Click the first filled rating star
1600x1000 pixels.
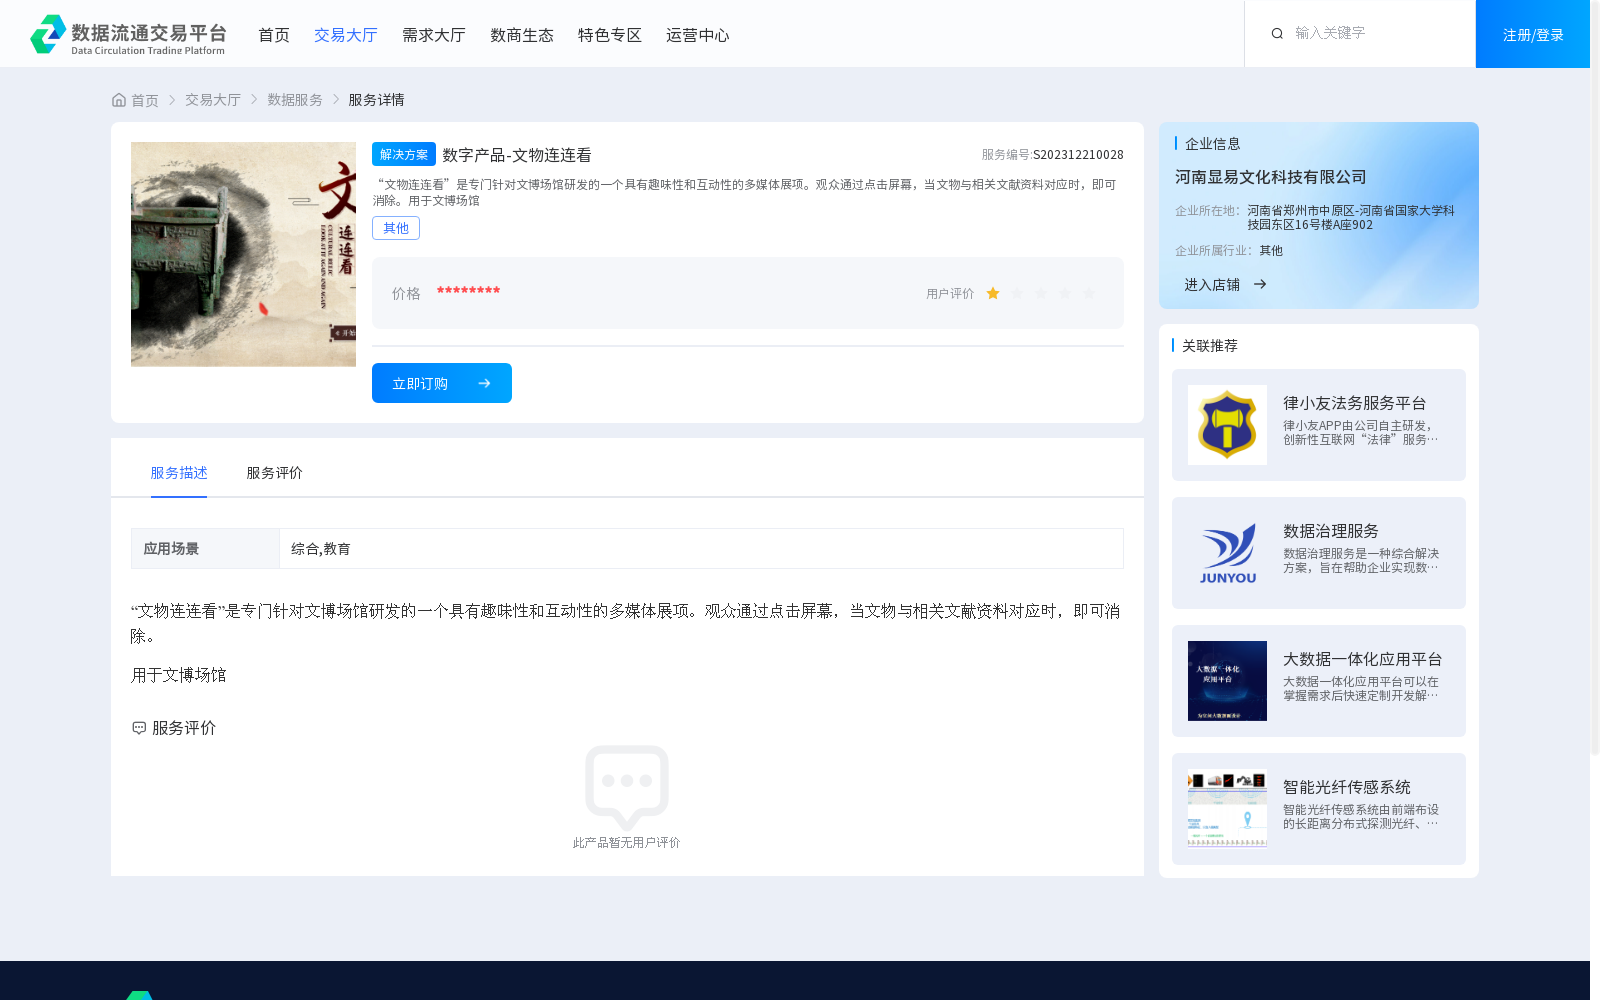pyautogui.click(x=993, y=293)
